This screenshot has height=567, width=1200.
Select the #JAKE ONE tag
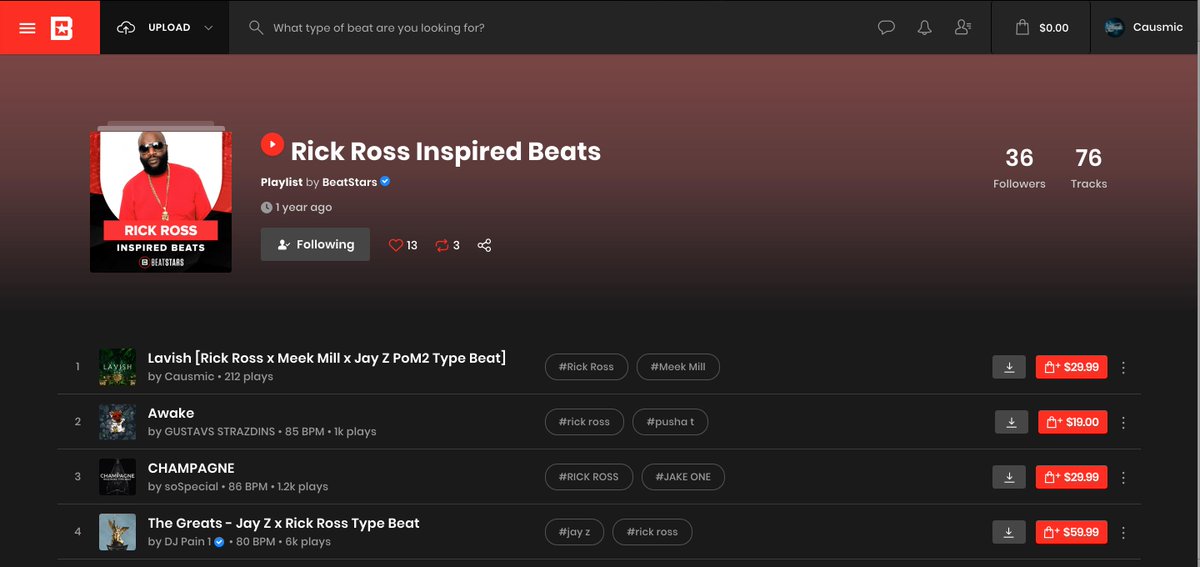(x=683, y=477)
